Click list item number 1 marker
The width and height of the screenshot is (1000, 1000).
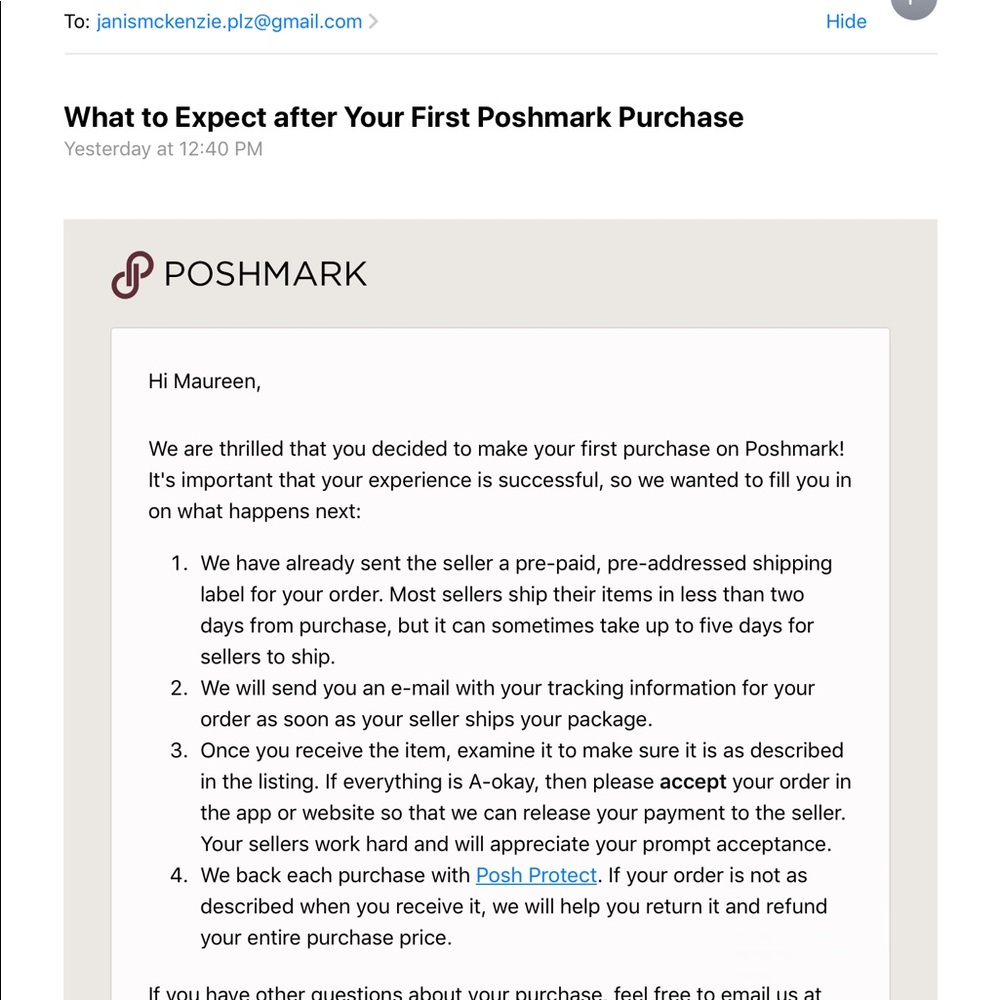click(179, 563)
